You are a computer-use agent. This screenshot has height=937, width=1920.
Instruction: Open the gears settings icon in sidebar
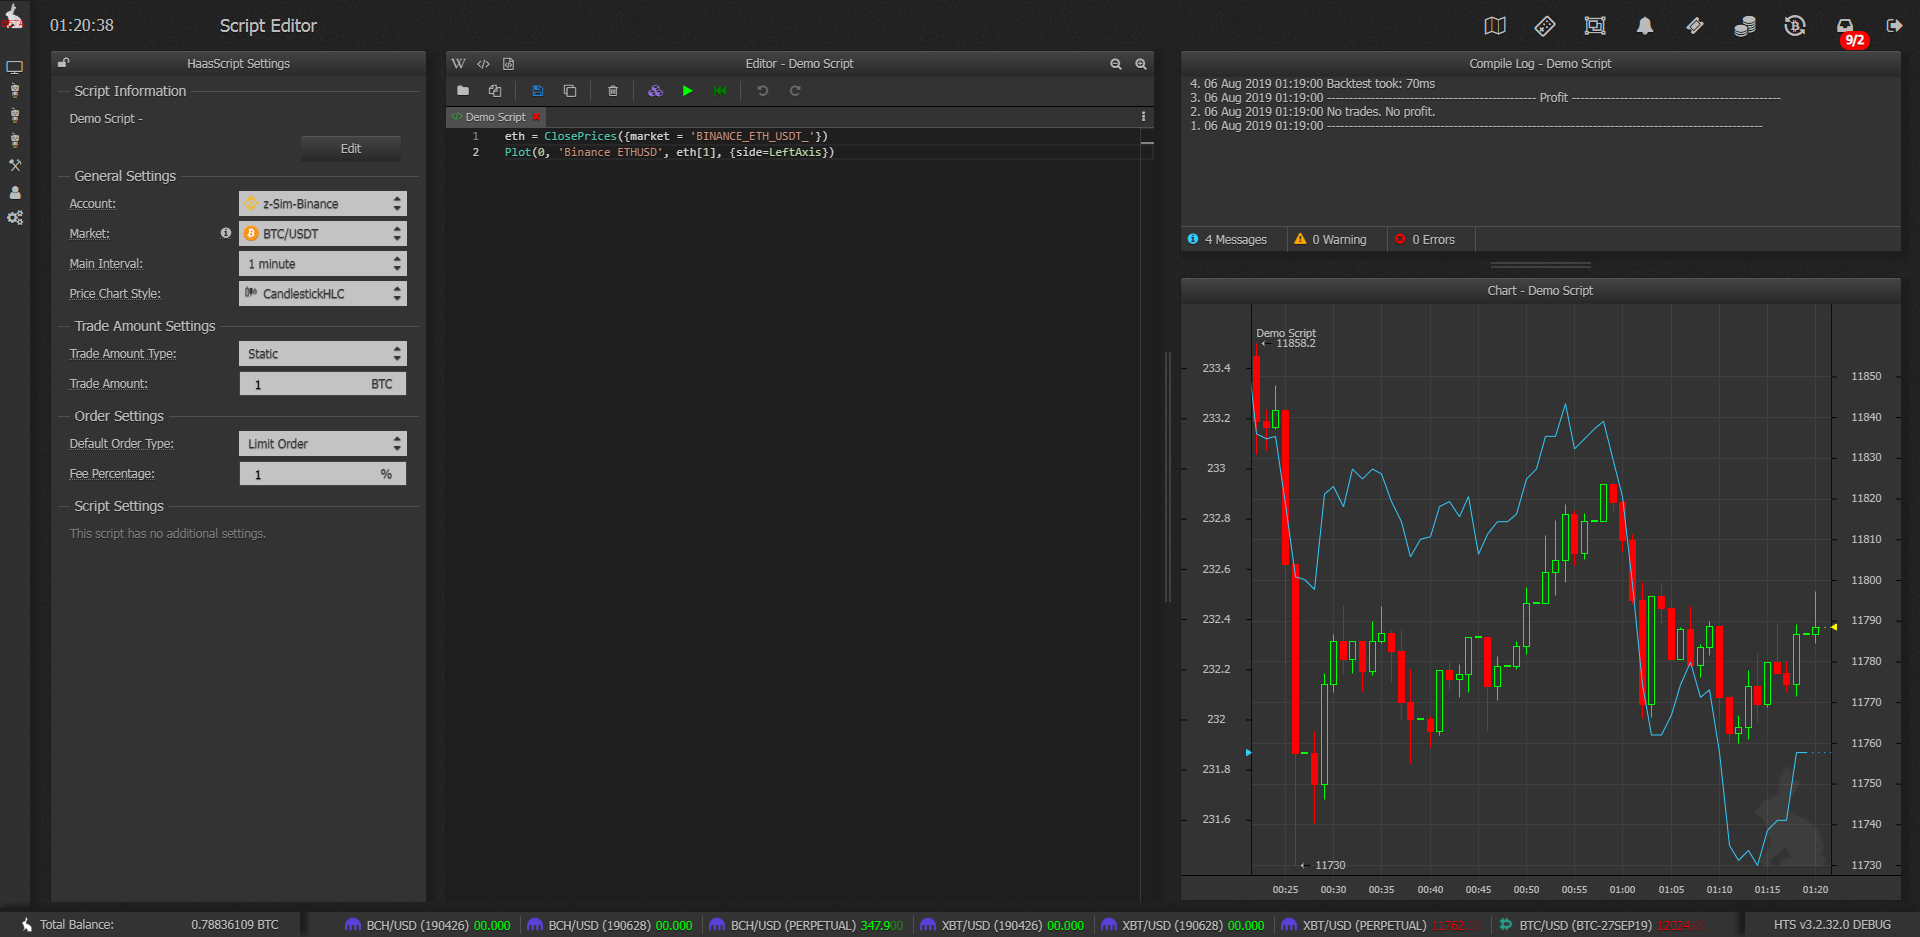point(15,217)
